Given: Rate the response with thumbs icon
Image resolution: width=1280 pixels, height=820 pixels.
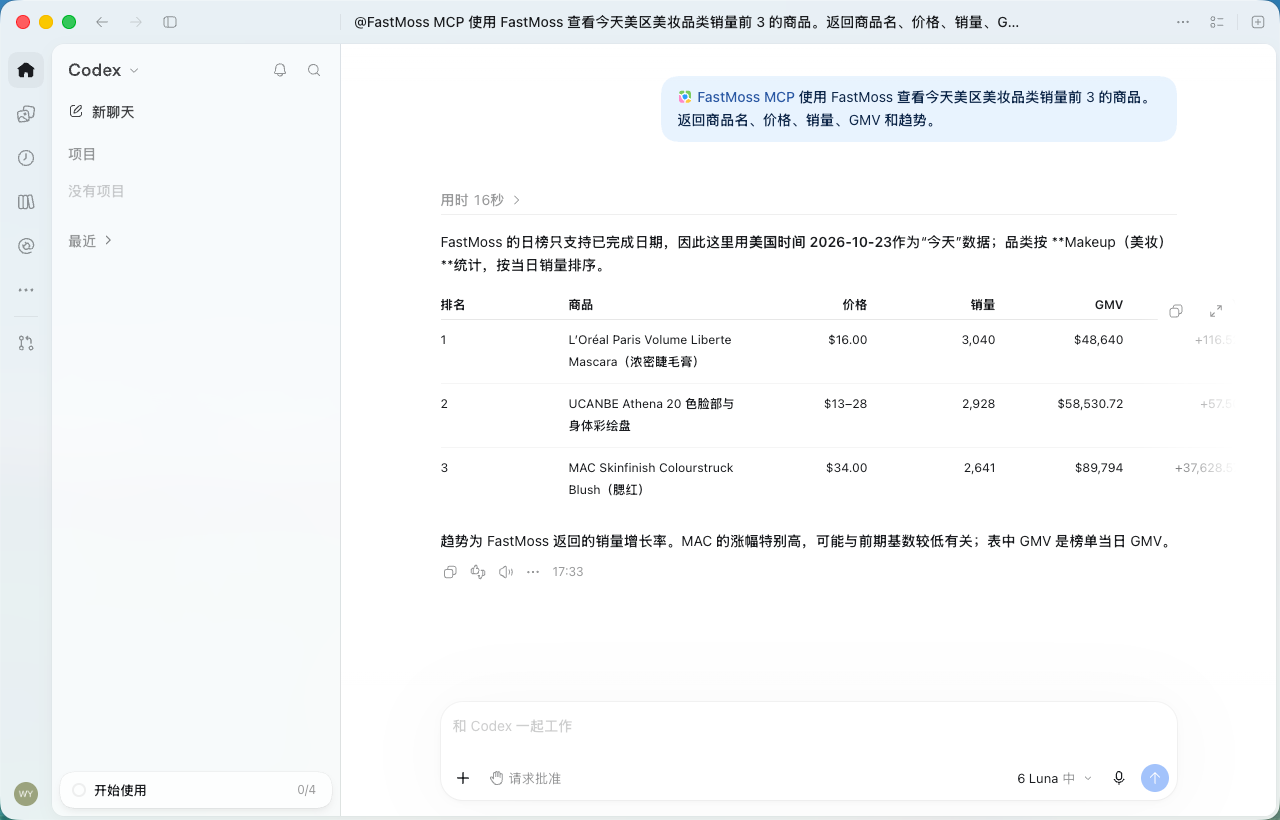Looking at the screenshot, I should pos(478,572).
